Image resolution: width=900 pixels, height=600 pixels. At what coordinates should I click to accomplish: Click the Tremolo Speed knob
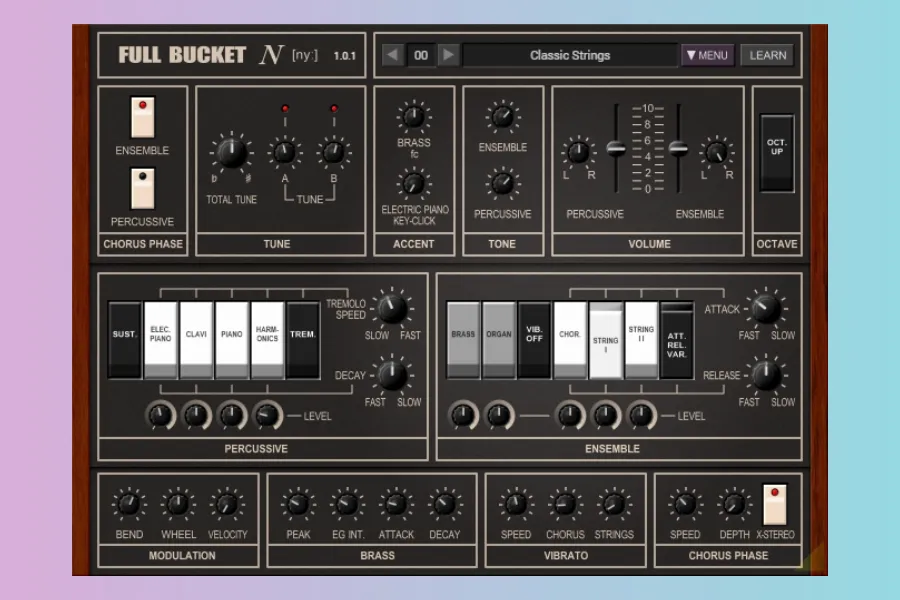pyautogui.click(x=391, y=308)
